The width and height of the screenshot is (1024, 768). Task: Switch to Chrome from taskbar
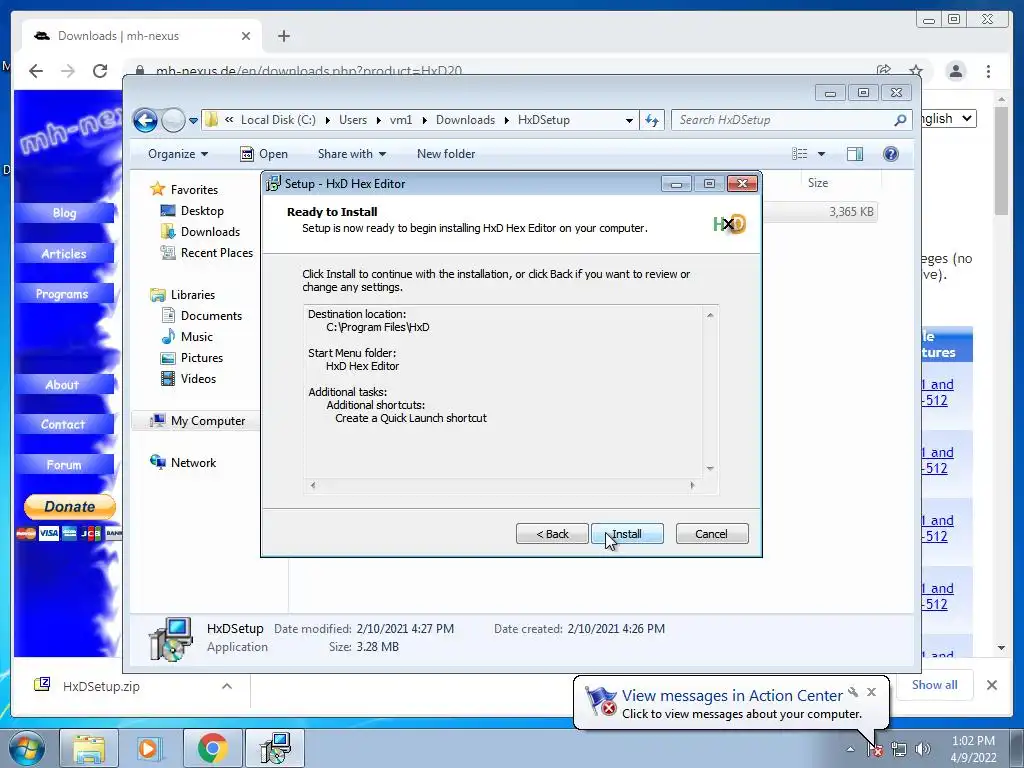[x=212, y=748]
